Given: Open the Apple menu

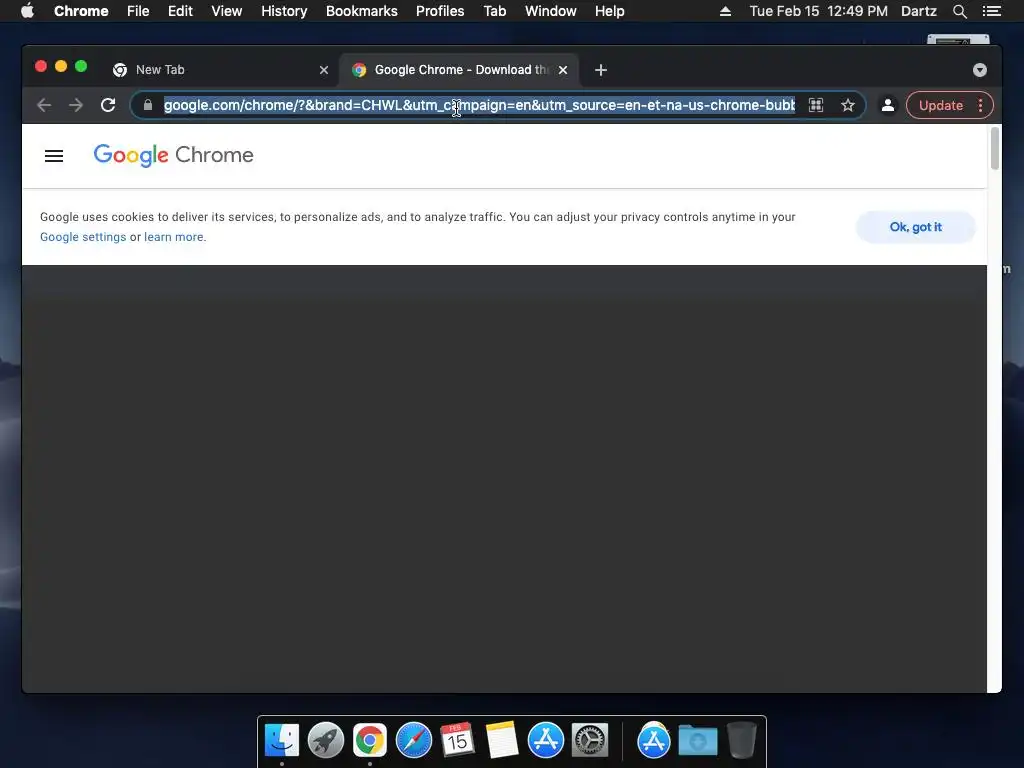Looking at the screenshot, I should click(27, 11).
